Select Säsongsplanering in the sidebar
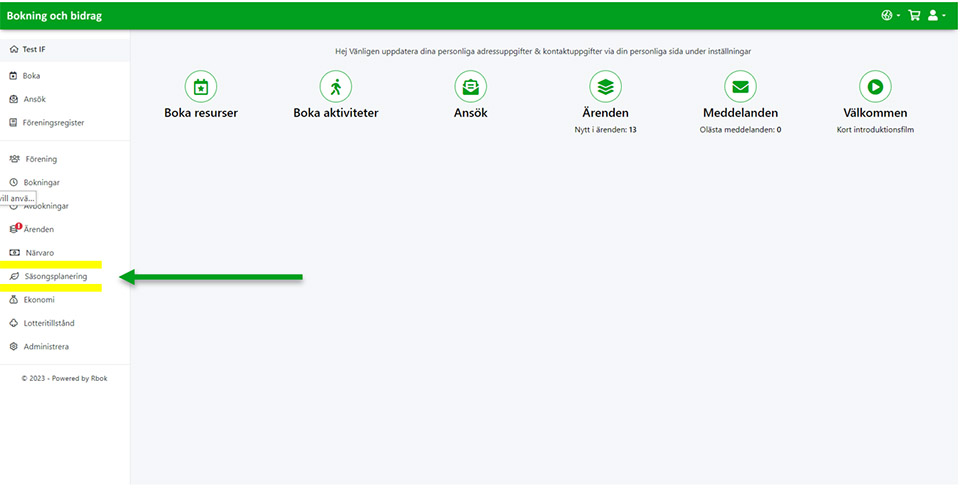The height and width of the screenshot is (488, 960). click(x=55, y=276)
